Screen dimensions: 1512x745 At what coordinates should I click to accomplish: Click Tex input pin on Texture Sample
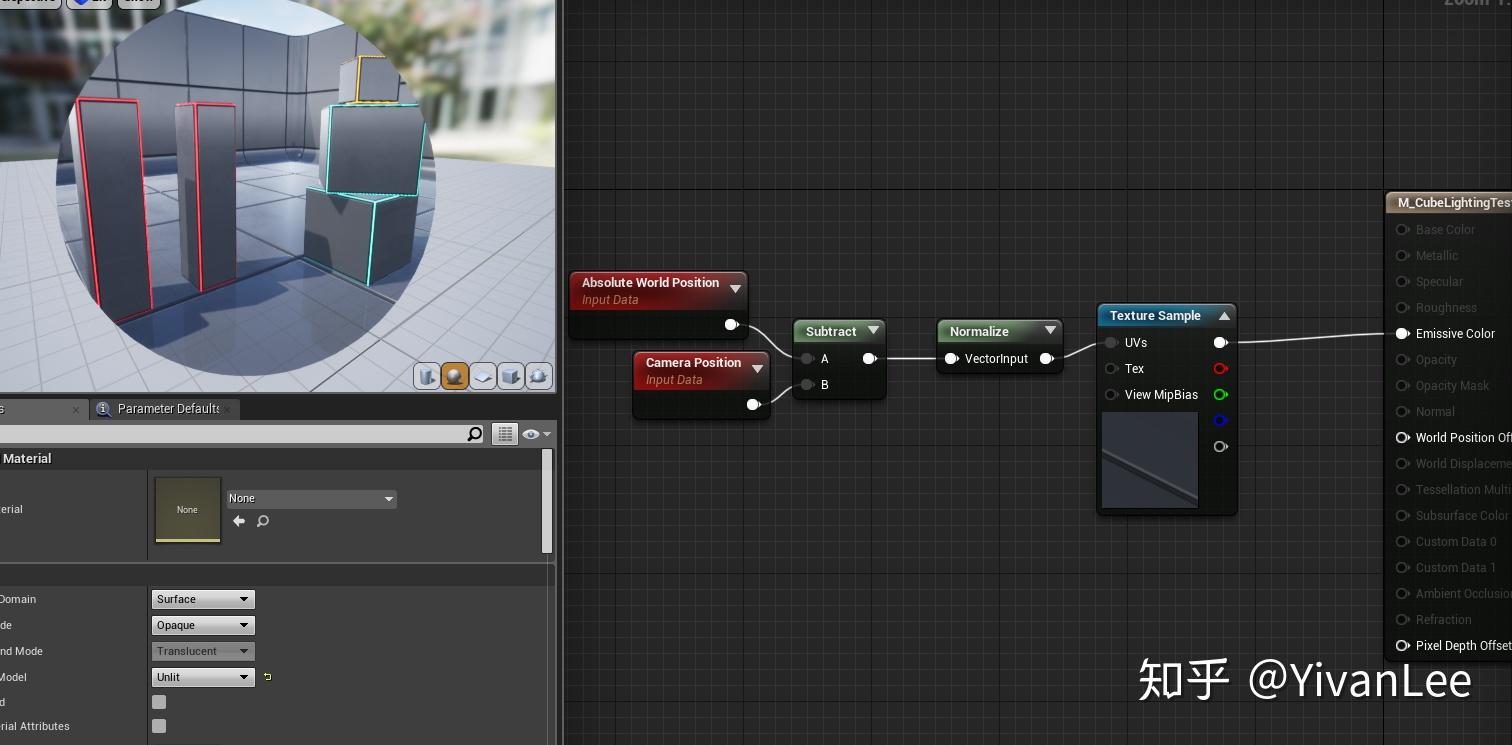(1112, 369)
